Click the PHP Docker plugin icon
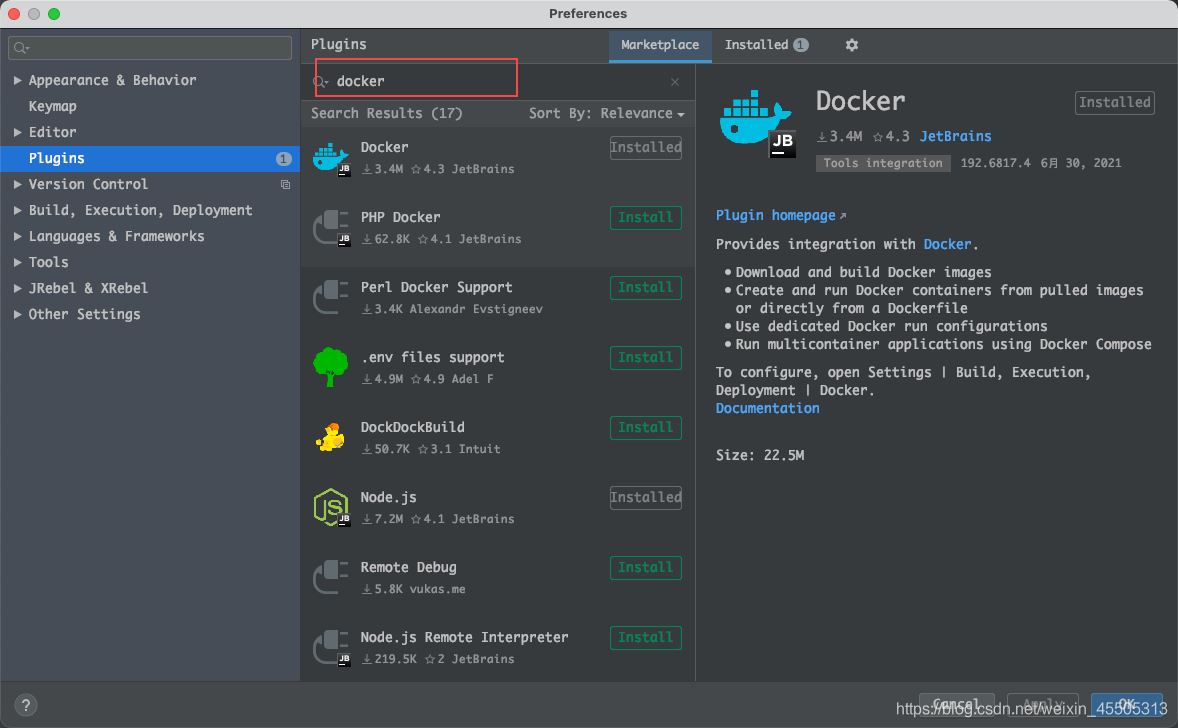 click(x=330, y=228)
